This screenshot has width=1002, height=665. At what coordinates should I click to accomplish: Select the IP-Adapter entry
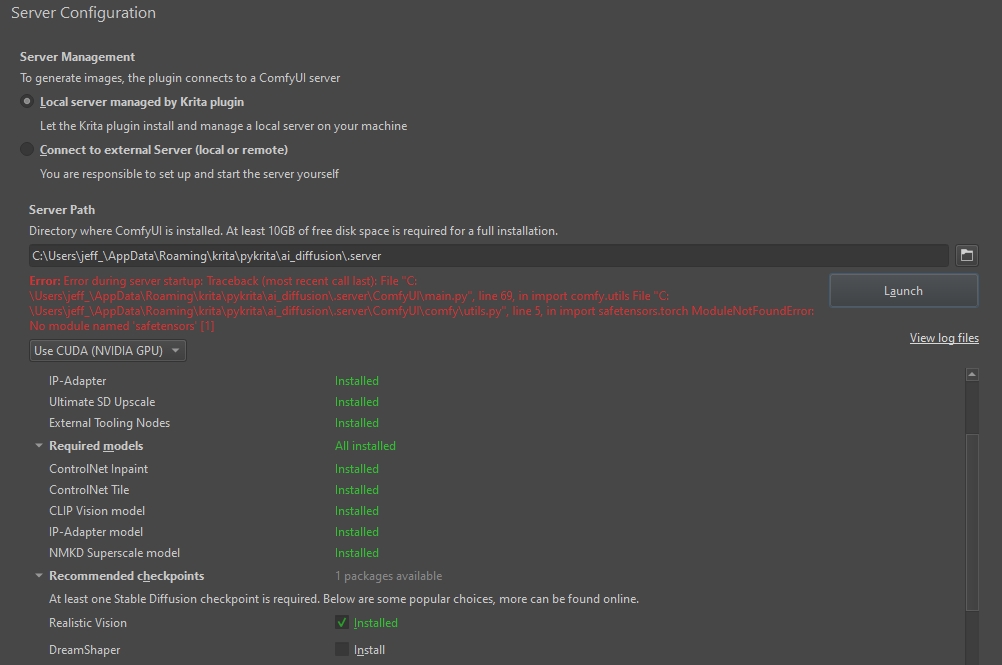pos(79,380)
